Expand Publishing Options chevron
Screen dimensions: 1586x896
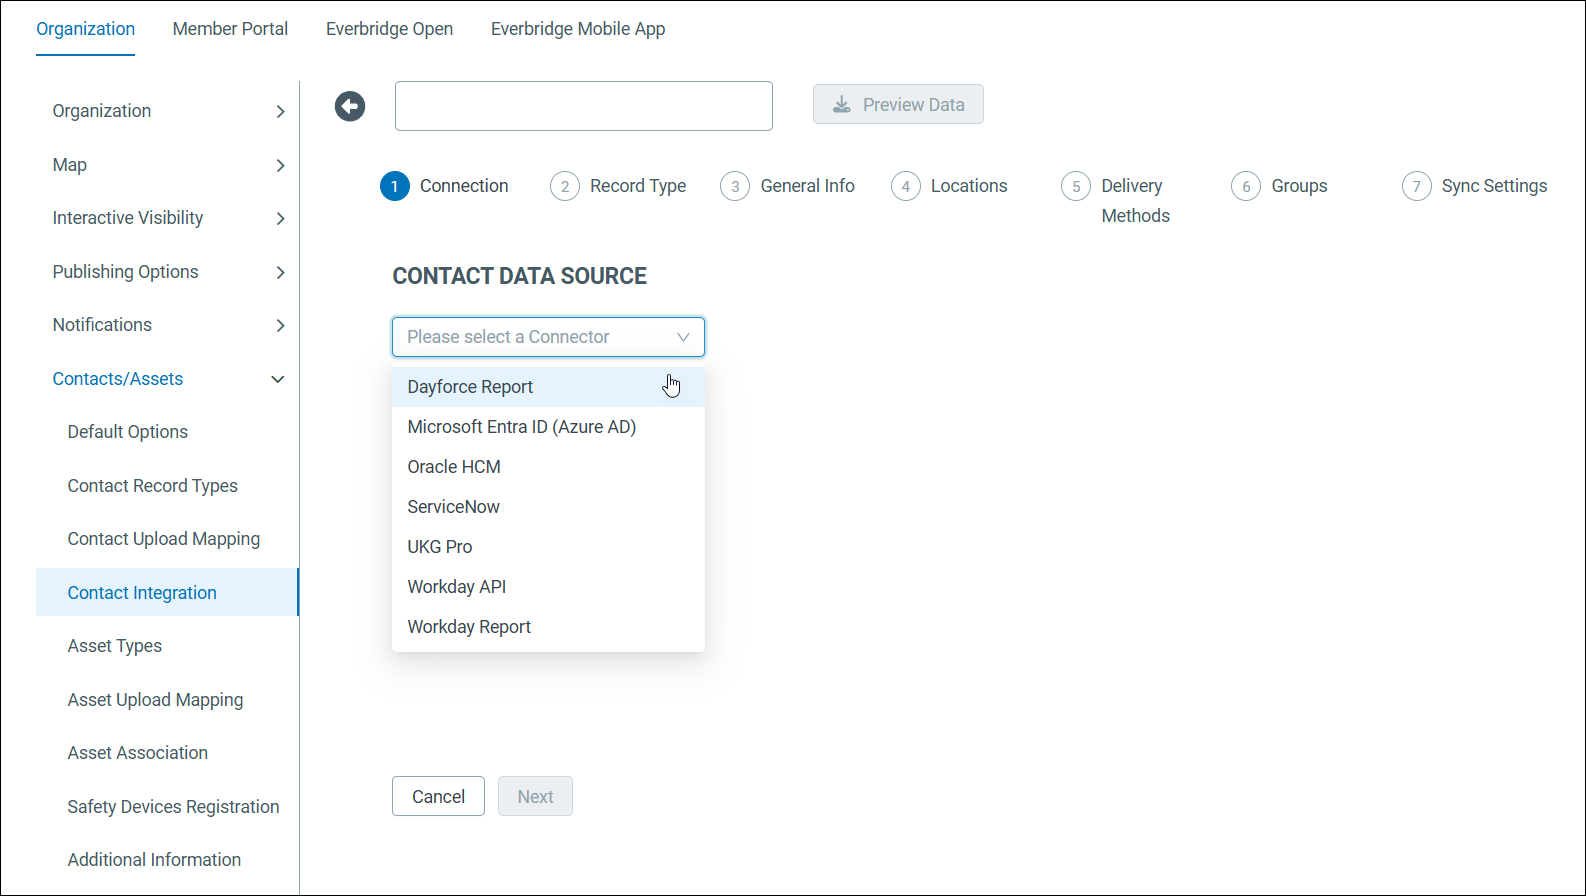pos(280,272)
